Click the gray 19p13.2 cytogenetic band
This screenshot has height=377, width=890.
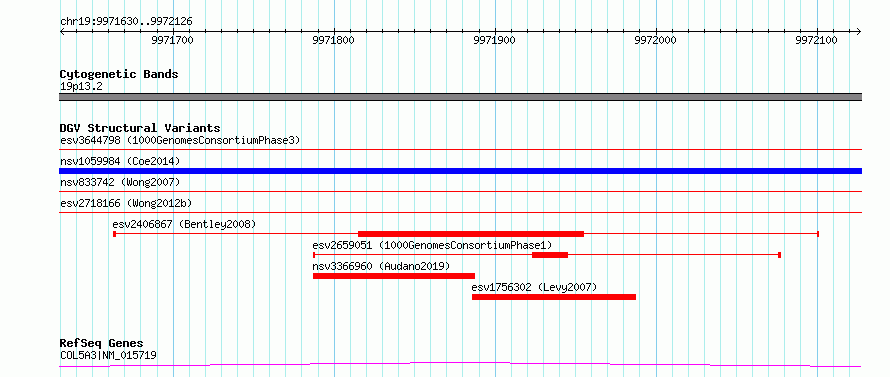pyautogui.click(x=460, y=97)
